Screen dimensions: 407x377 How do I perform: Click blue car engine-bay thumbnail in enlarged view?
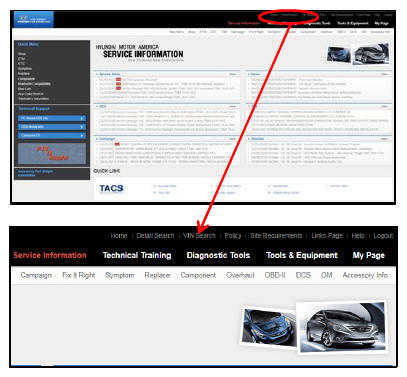click(269, 327)
